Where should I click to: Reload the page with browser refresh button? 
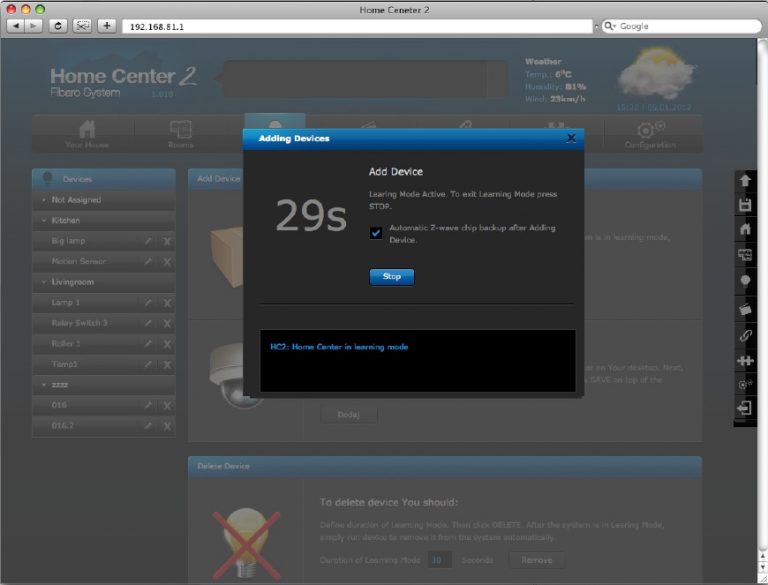click(x=58, y=26)
